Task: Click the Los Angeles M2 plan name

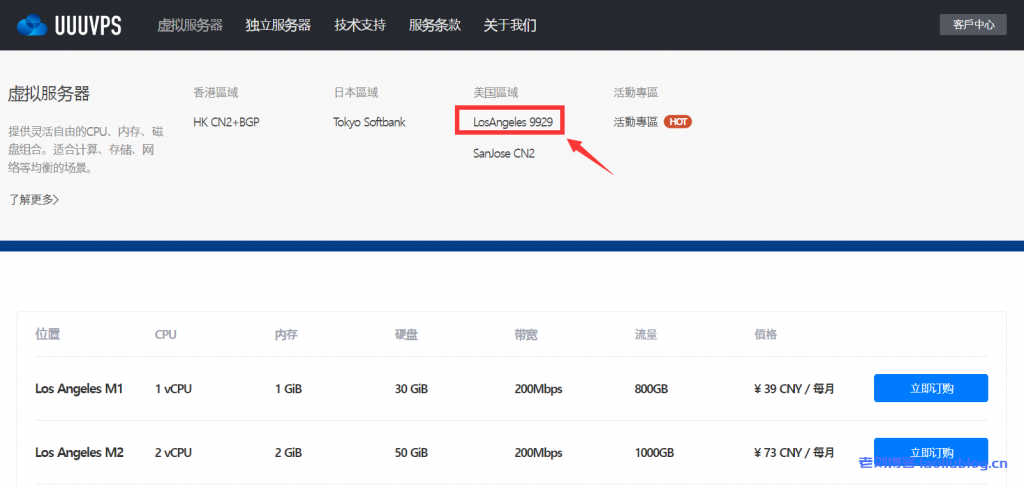Action: (79, 452)
